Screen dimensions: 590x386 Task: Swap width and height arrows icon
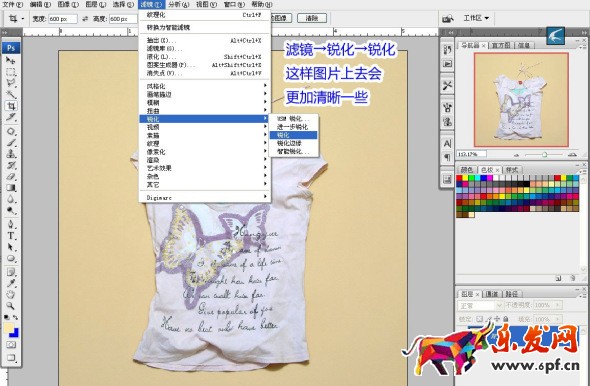point(85,18)
